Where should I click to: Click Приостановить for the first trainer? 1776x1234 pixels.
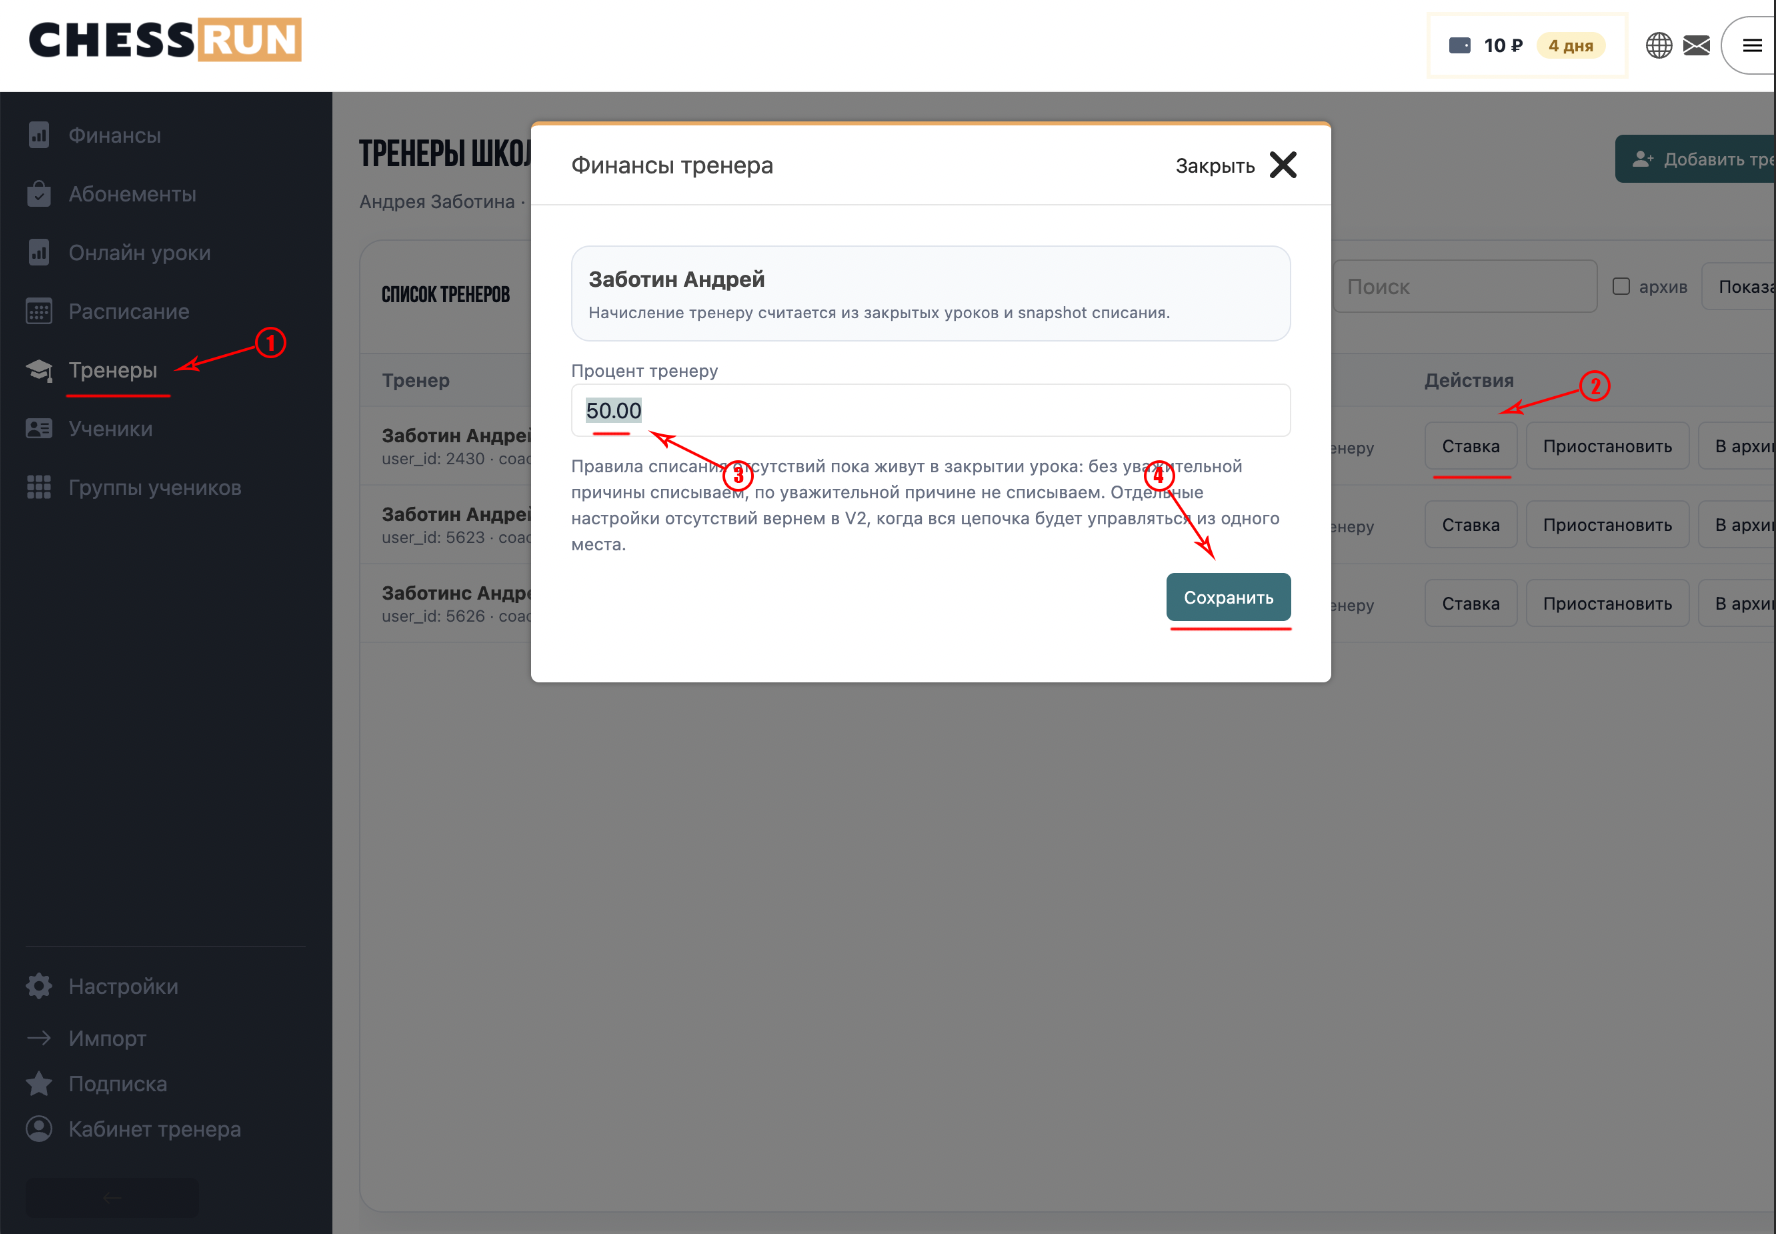pyautogui.click(x=1607, y=446)
